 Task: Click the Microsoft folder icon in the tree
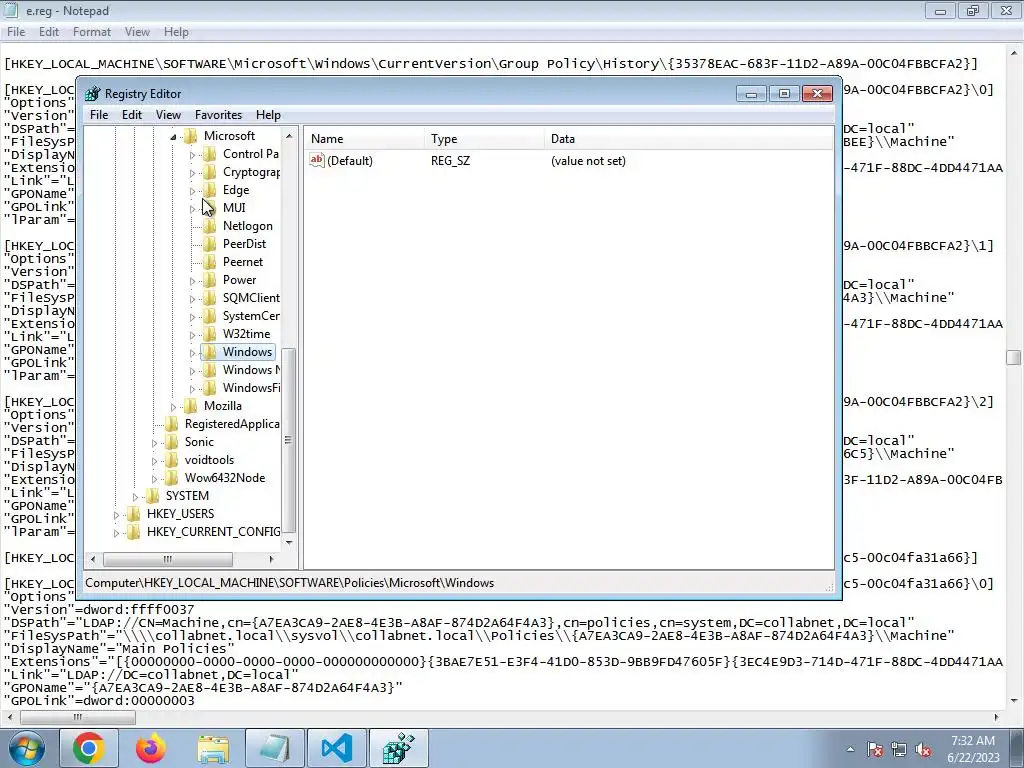[x=191, y=136]
